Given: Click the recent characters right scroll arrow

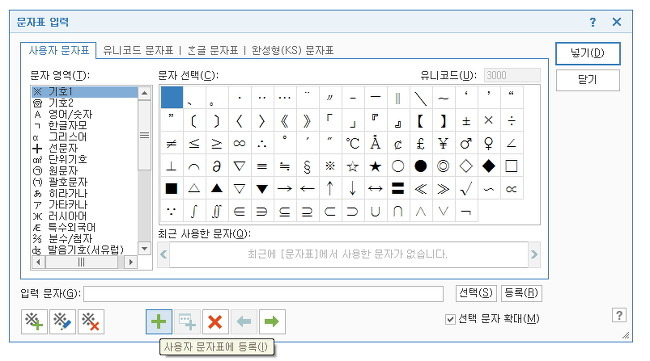Looking at the screenshot, I should coord(534,254).
